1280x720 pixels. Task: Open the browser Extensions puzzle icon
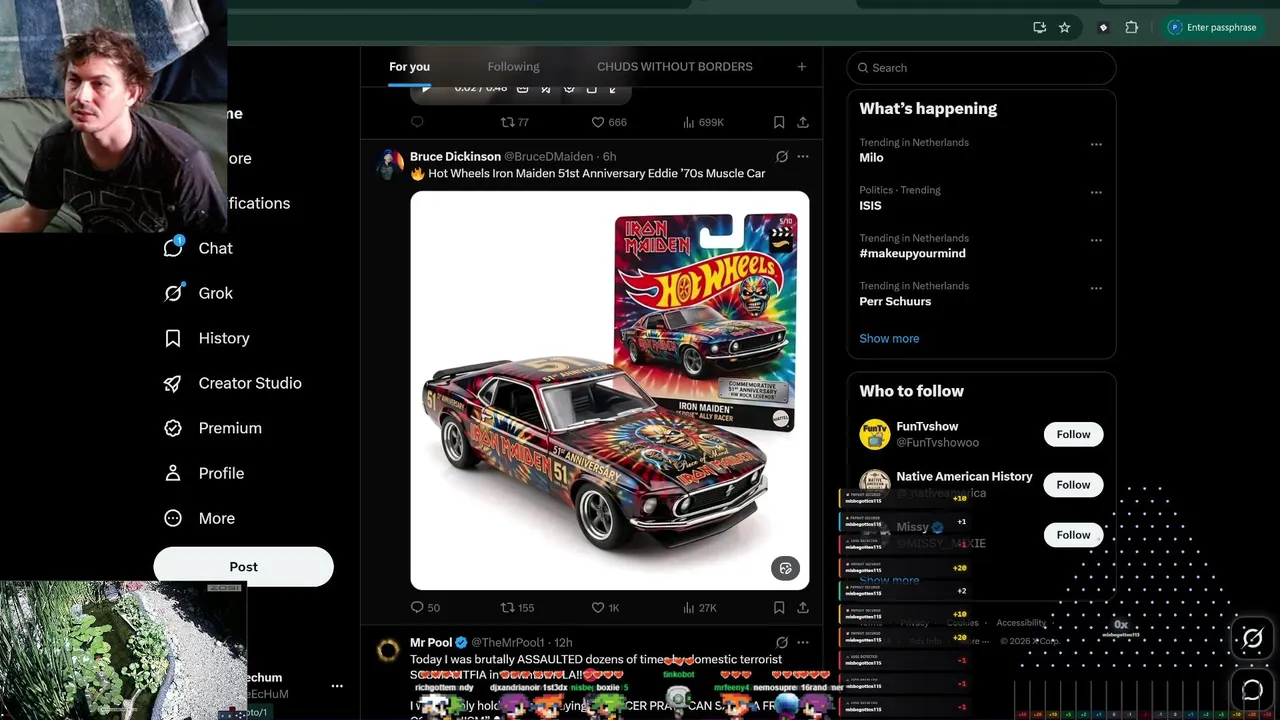[x=1131, y=28]
